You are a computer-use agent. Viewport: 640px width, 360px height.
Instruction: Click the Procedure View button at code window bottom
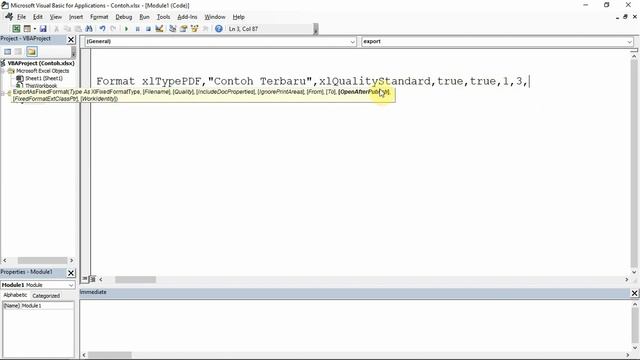click(84, 279)
